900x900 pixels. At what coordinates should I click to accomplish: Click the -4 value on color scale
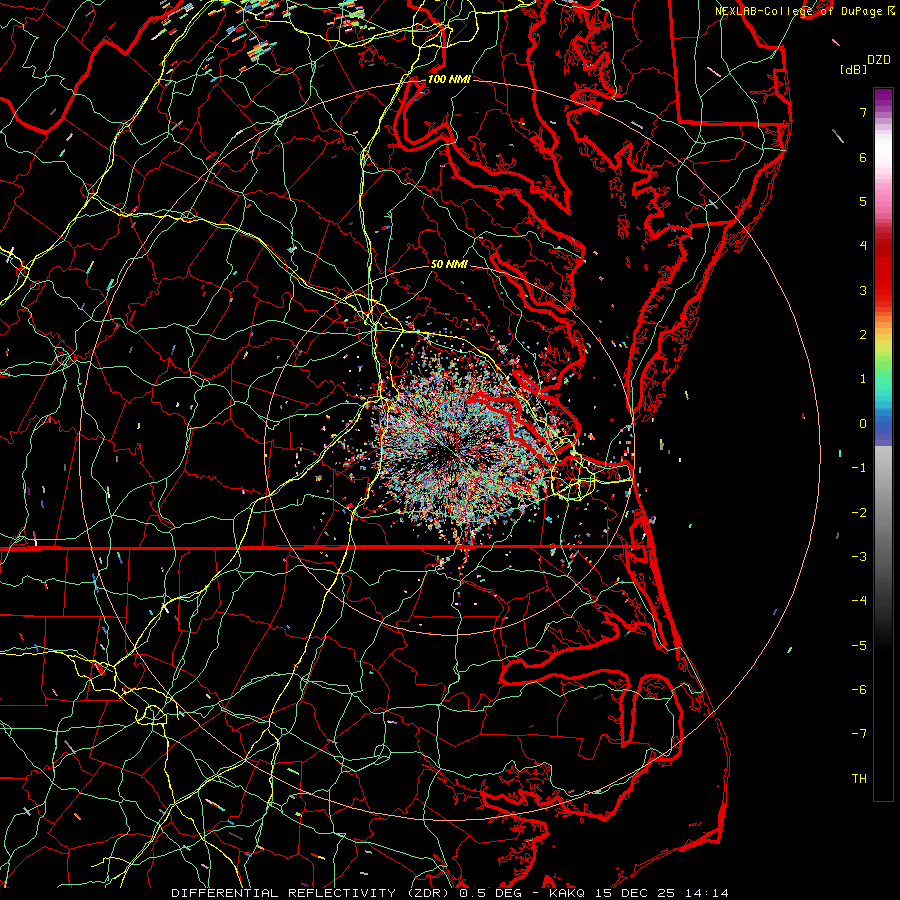(859, 601)
